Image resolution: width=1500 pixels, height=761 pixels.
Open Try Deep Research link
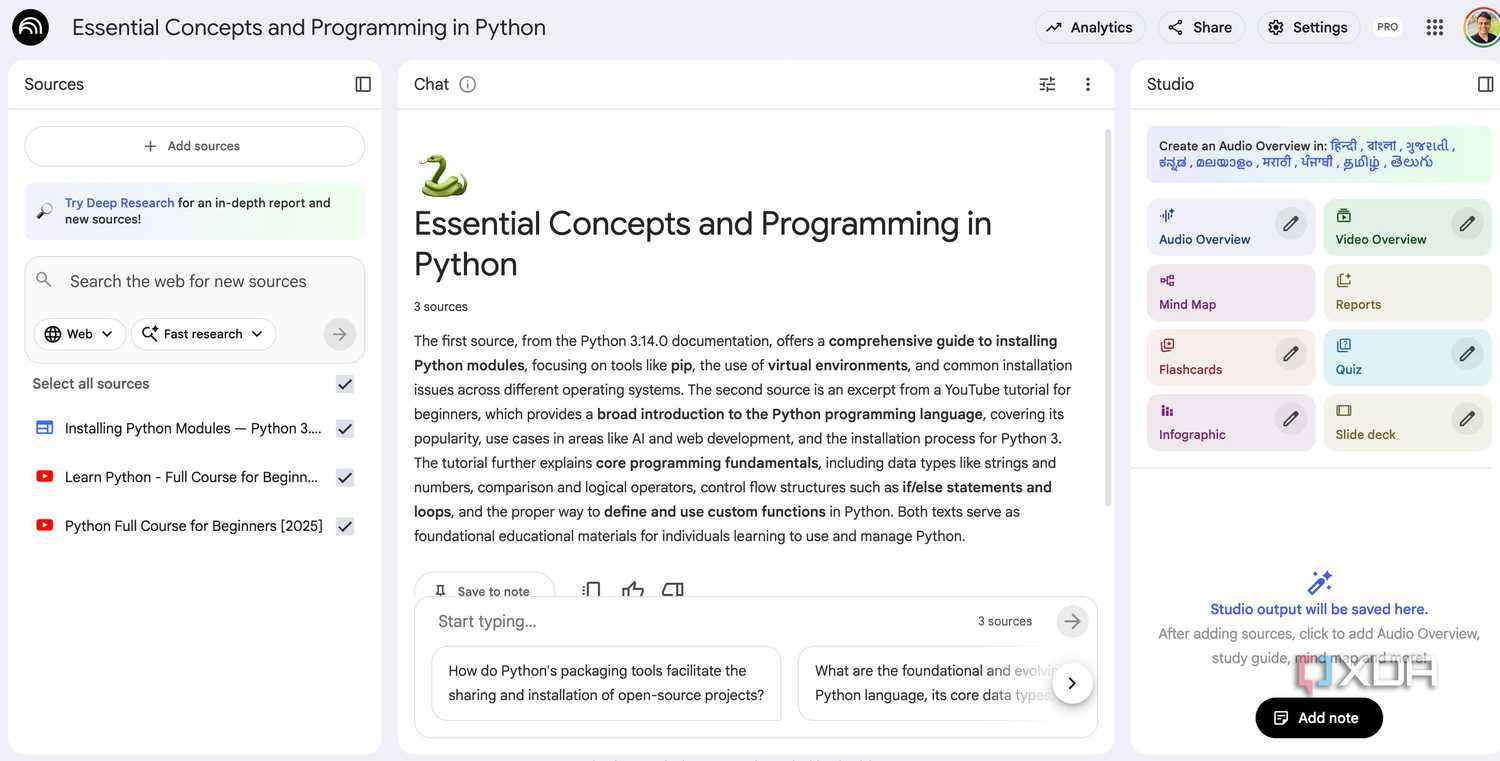pos(120,203)
